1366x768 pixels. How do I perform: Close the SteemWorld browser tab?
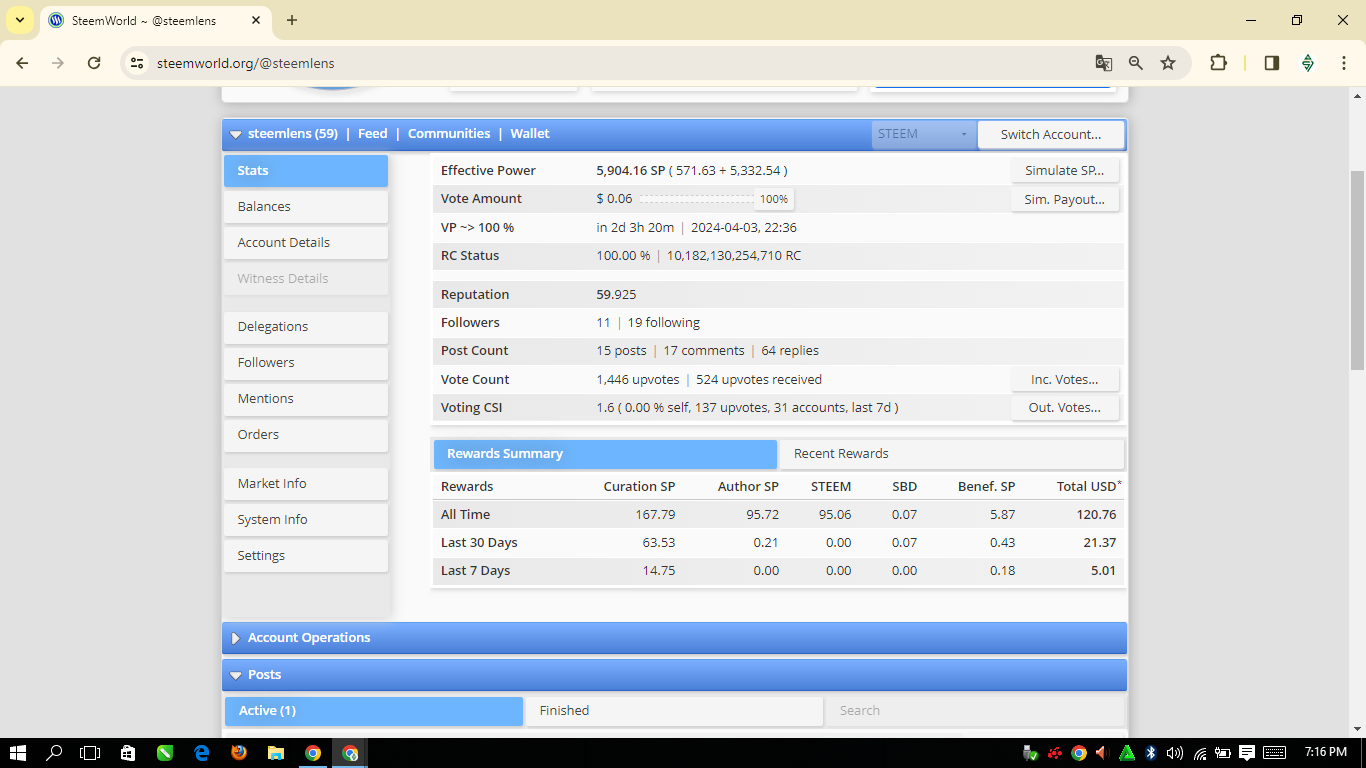(x=257, y=20)
